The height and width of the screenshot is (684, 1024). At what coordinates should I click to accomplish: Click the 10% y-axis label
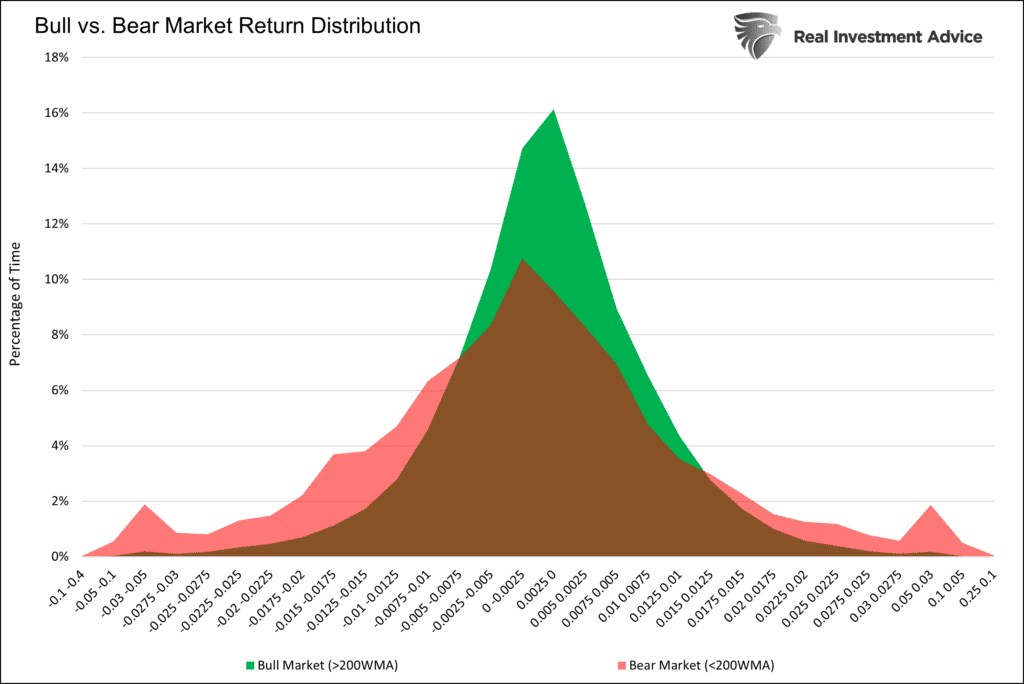[56, 280]
